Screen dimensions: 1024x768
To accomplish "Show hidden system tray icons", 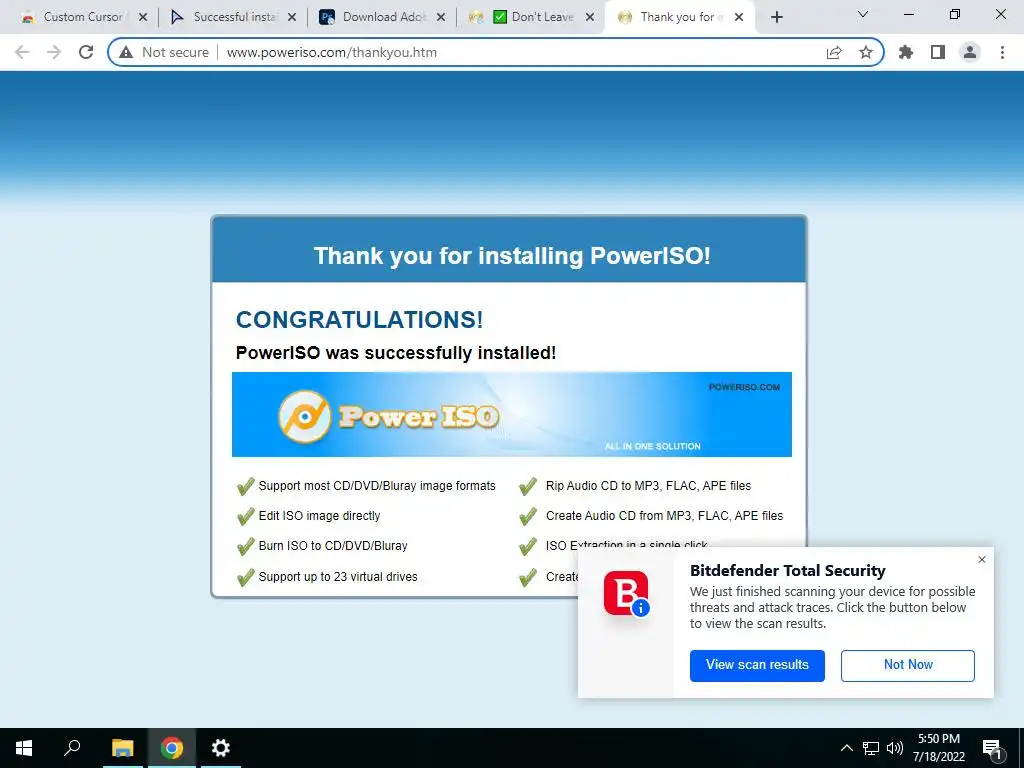I will point(846,748).
